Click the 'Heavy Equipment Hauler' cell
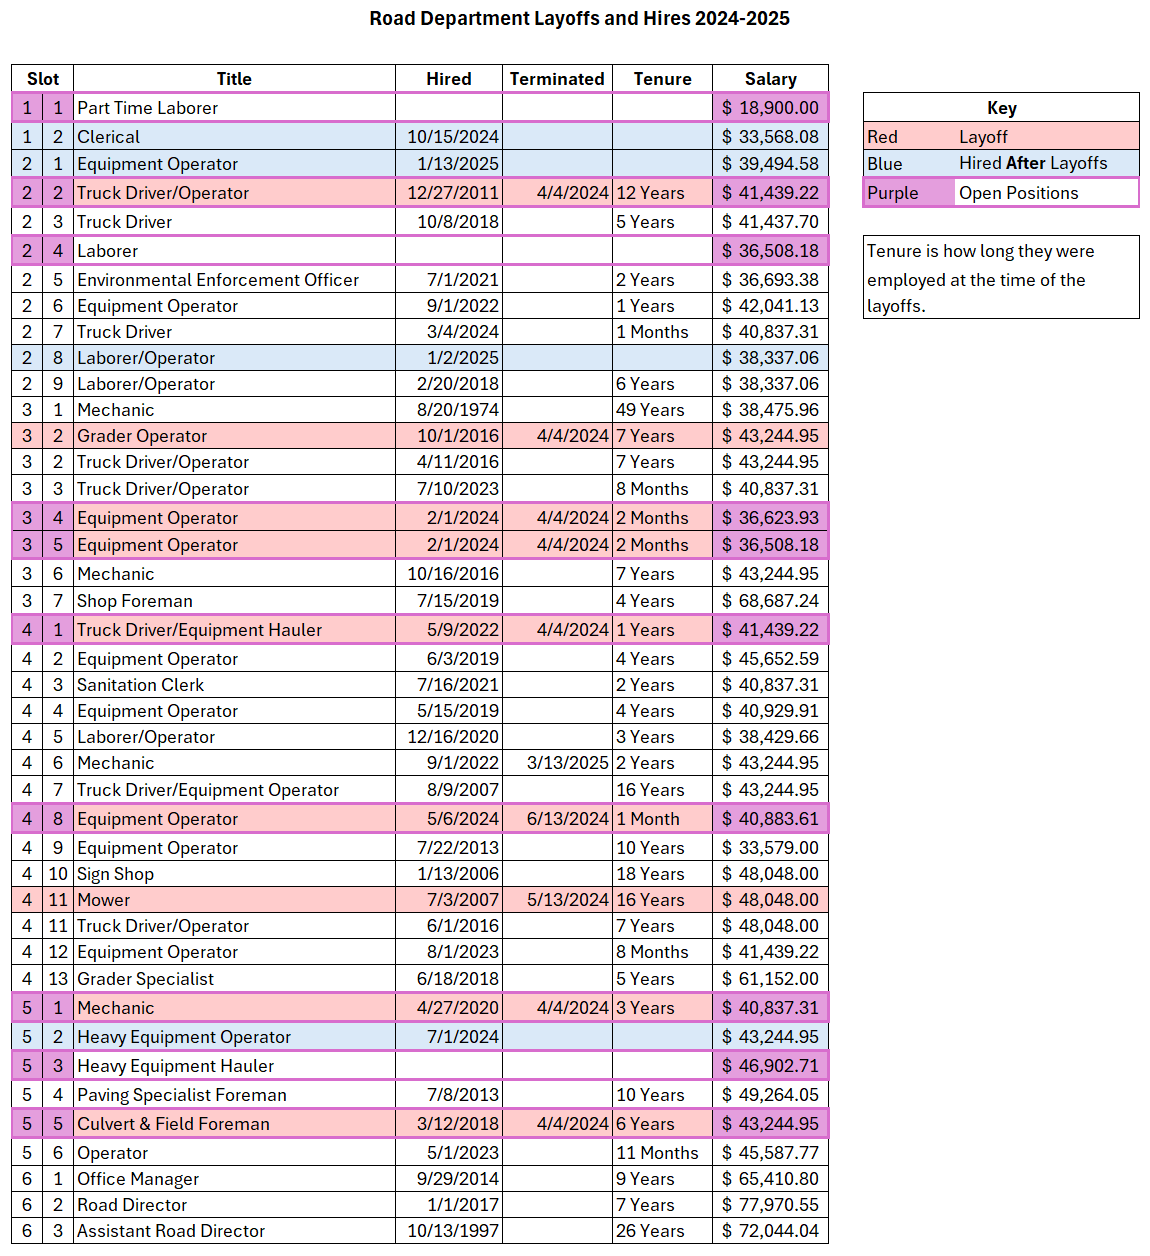 [234, 1066]
